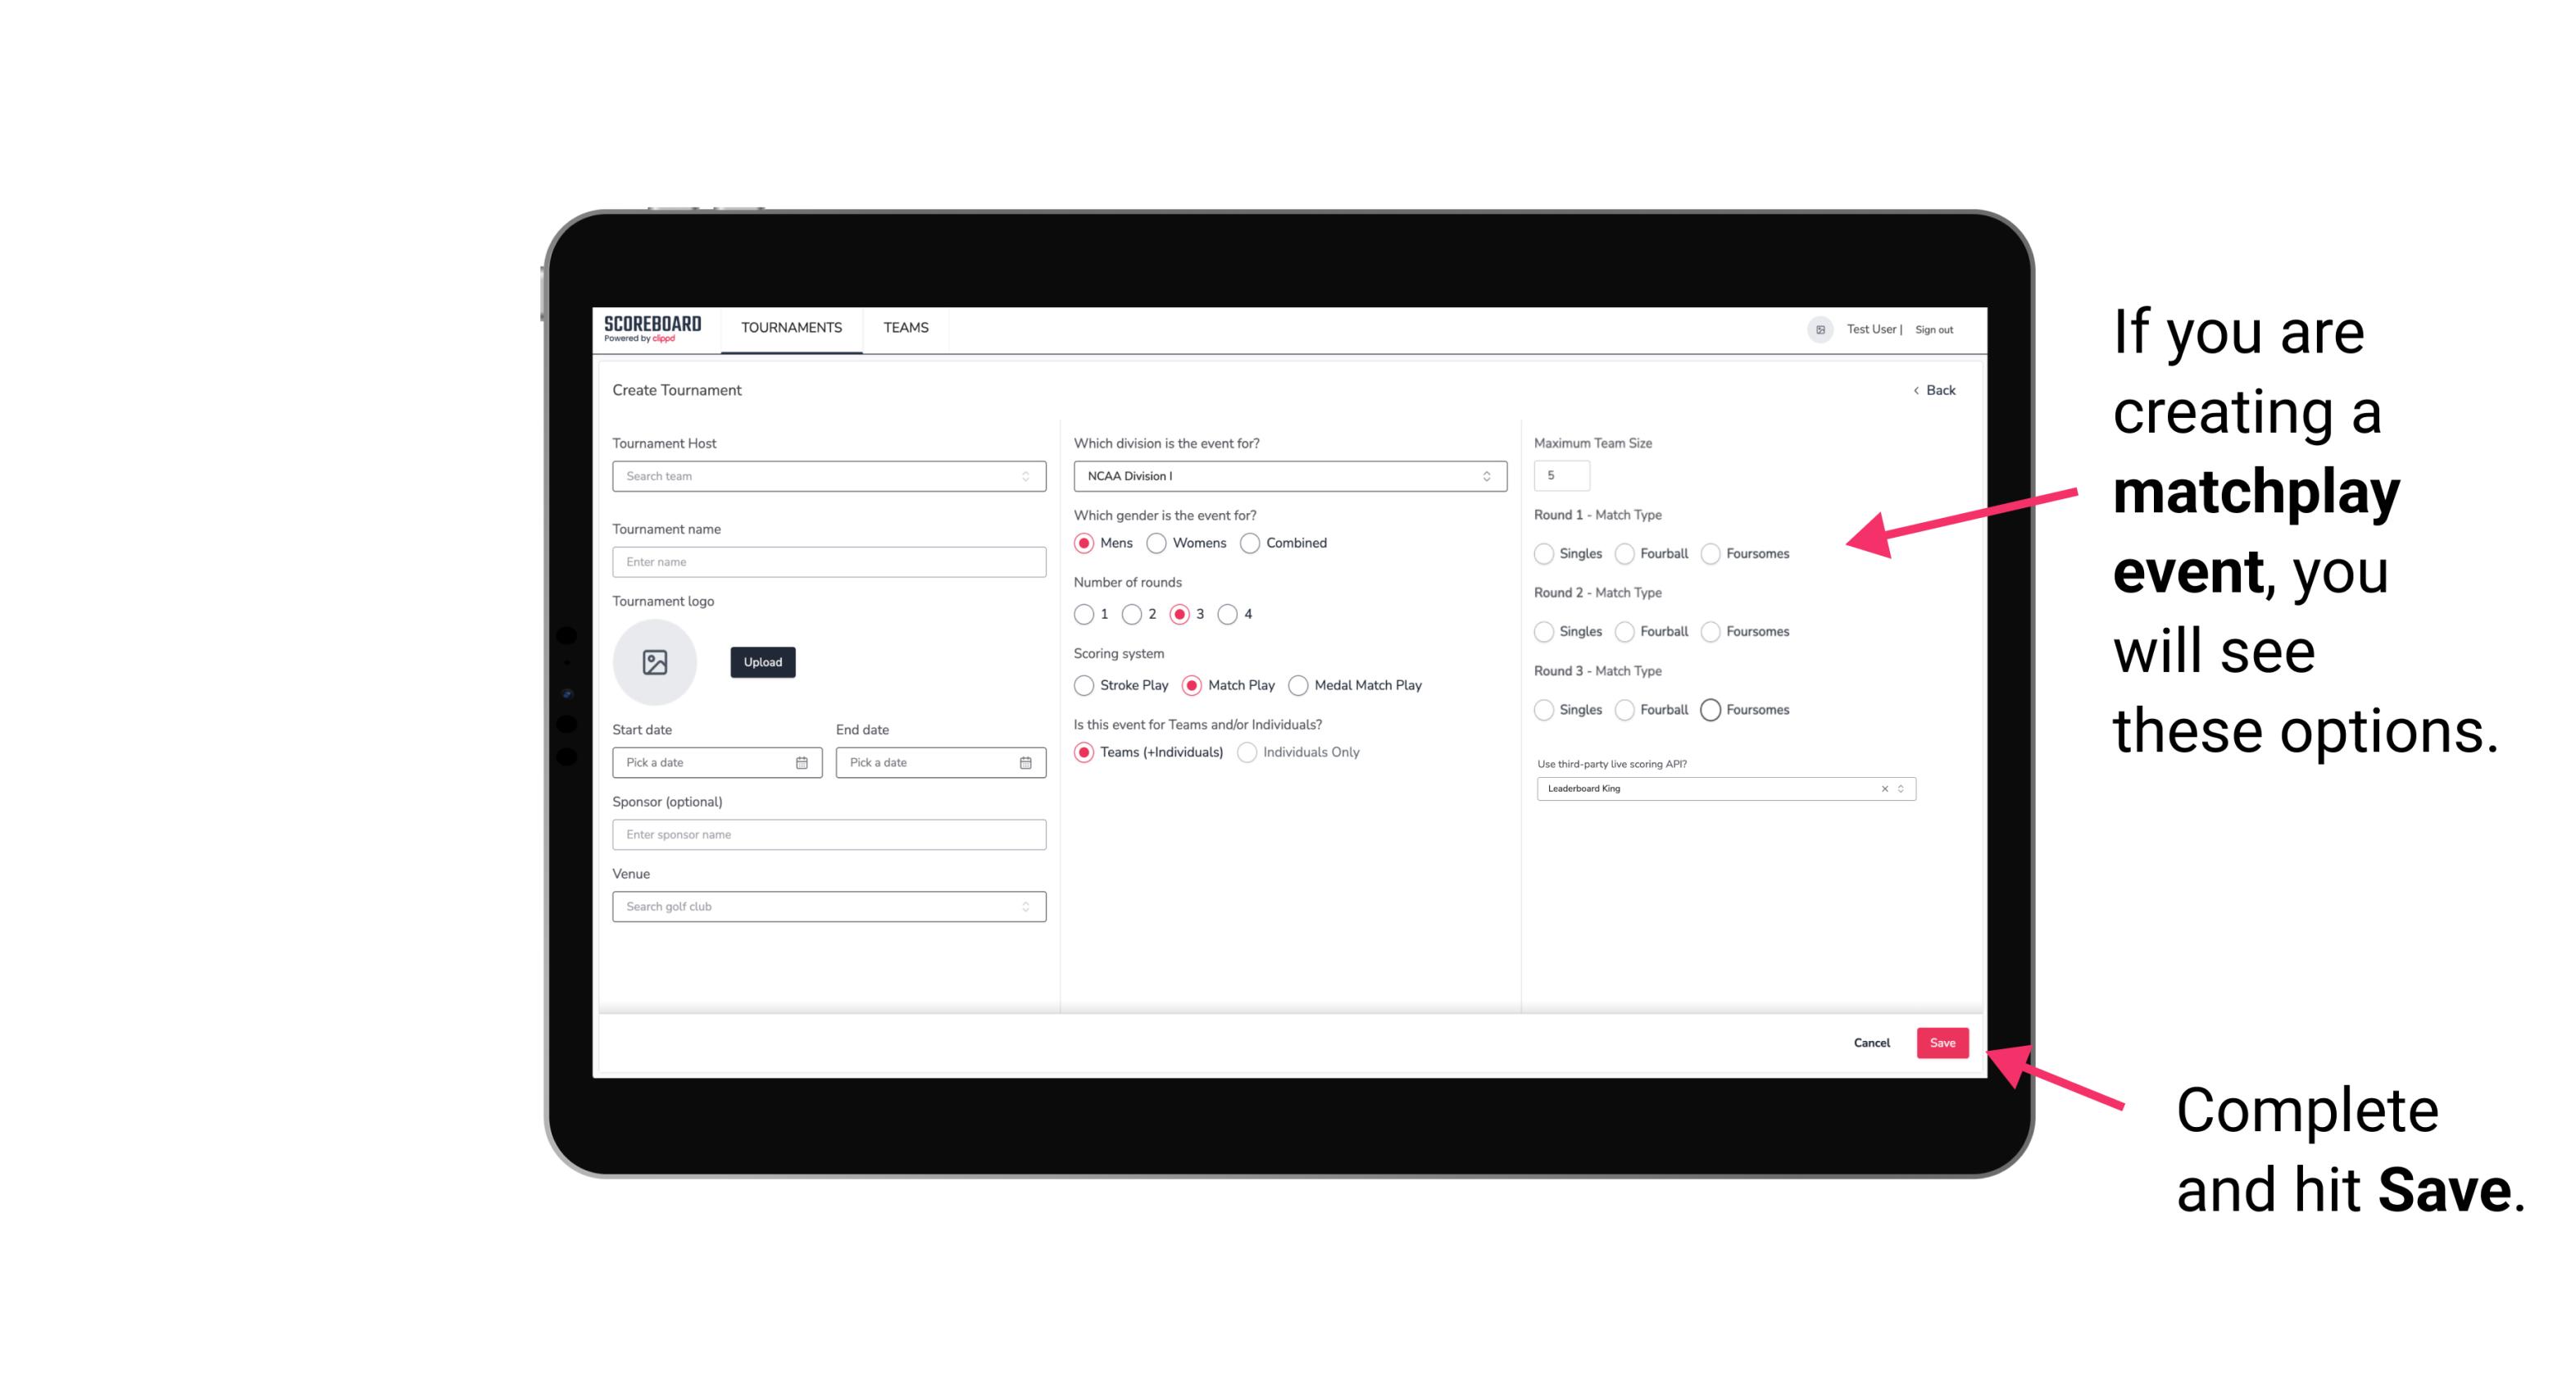The image size is (2576, 1386).
Task: Click the start date calendar icon
Action: click(803, 763)
